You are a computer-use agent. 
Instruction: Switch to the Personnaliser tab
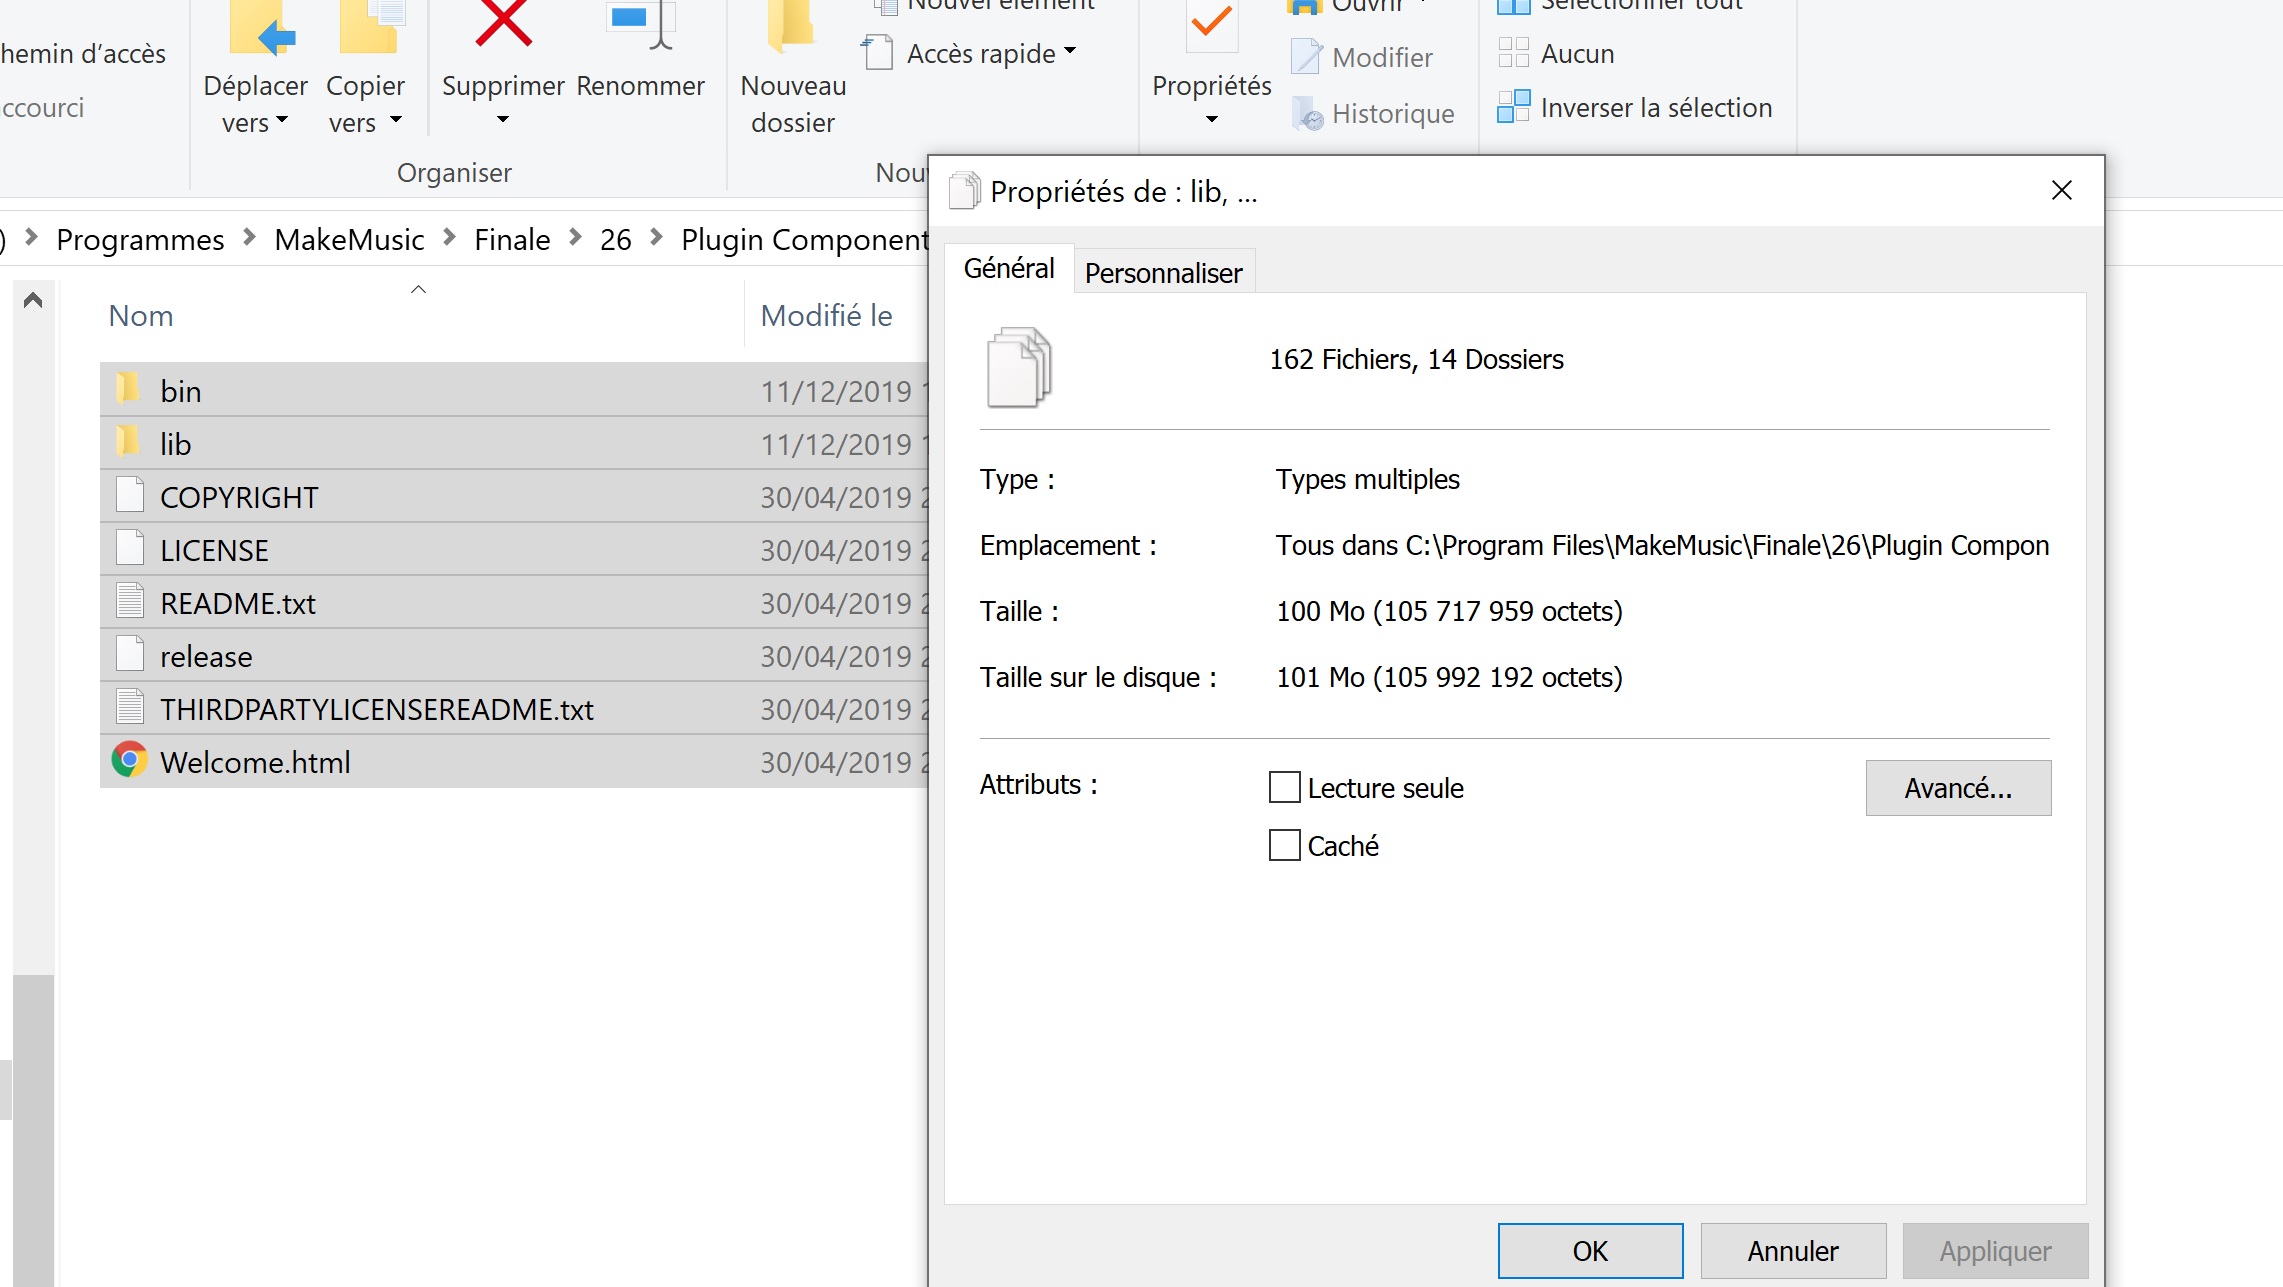[x=1163, y=272]
